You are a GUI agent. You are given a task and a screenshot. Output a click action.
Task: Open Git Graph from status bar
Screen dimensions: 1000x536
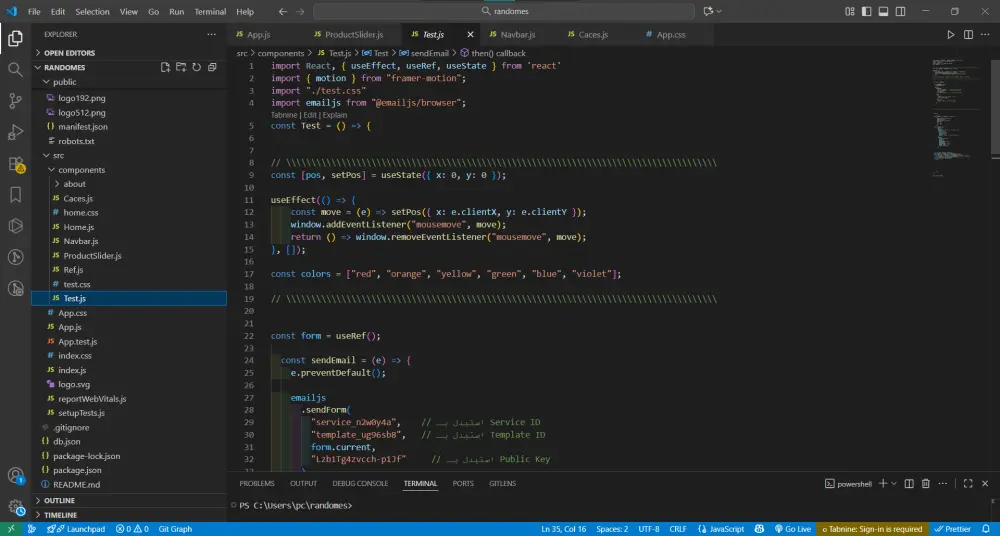(x=175, y=529)
